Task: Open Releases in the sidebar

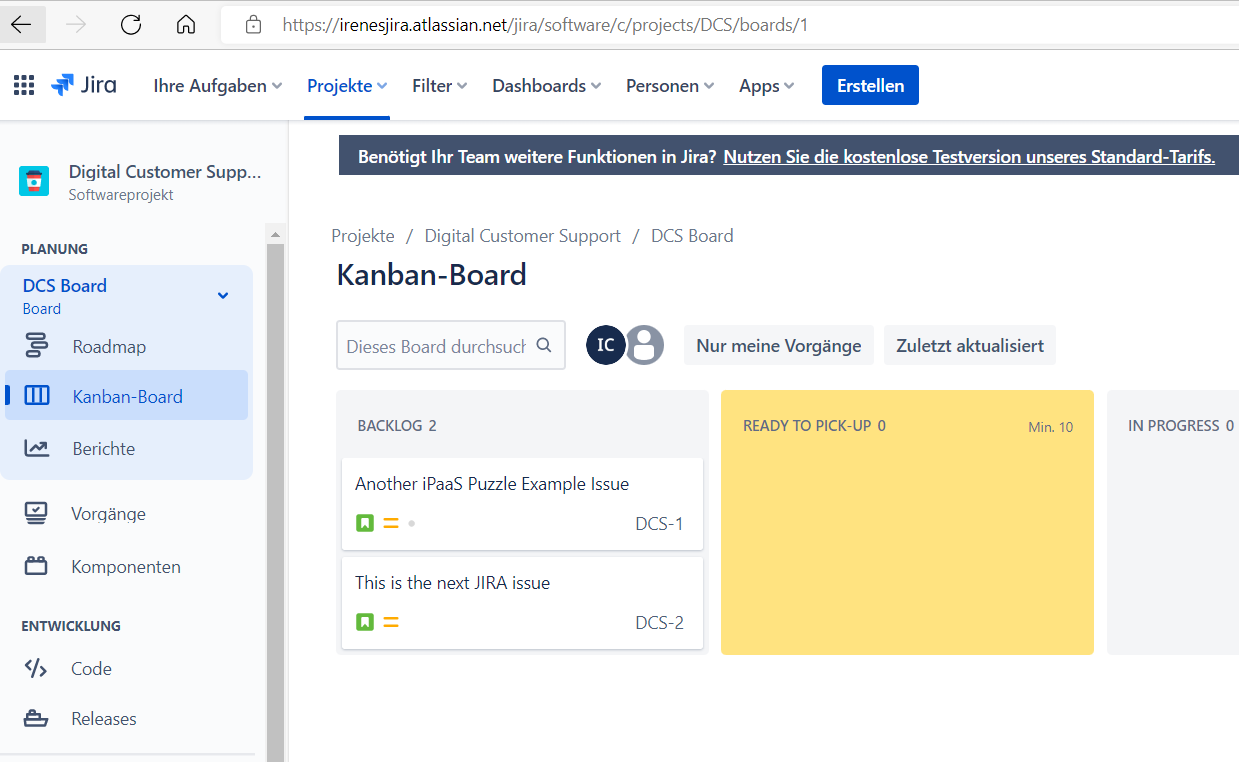Action: (103, 719)
